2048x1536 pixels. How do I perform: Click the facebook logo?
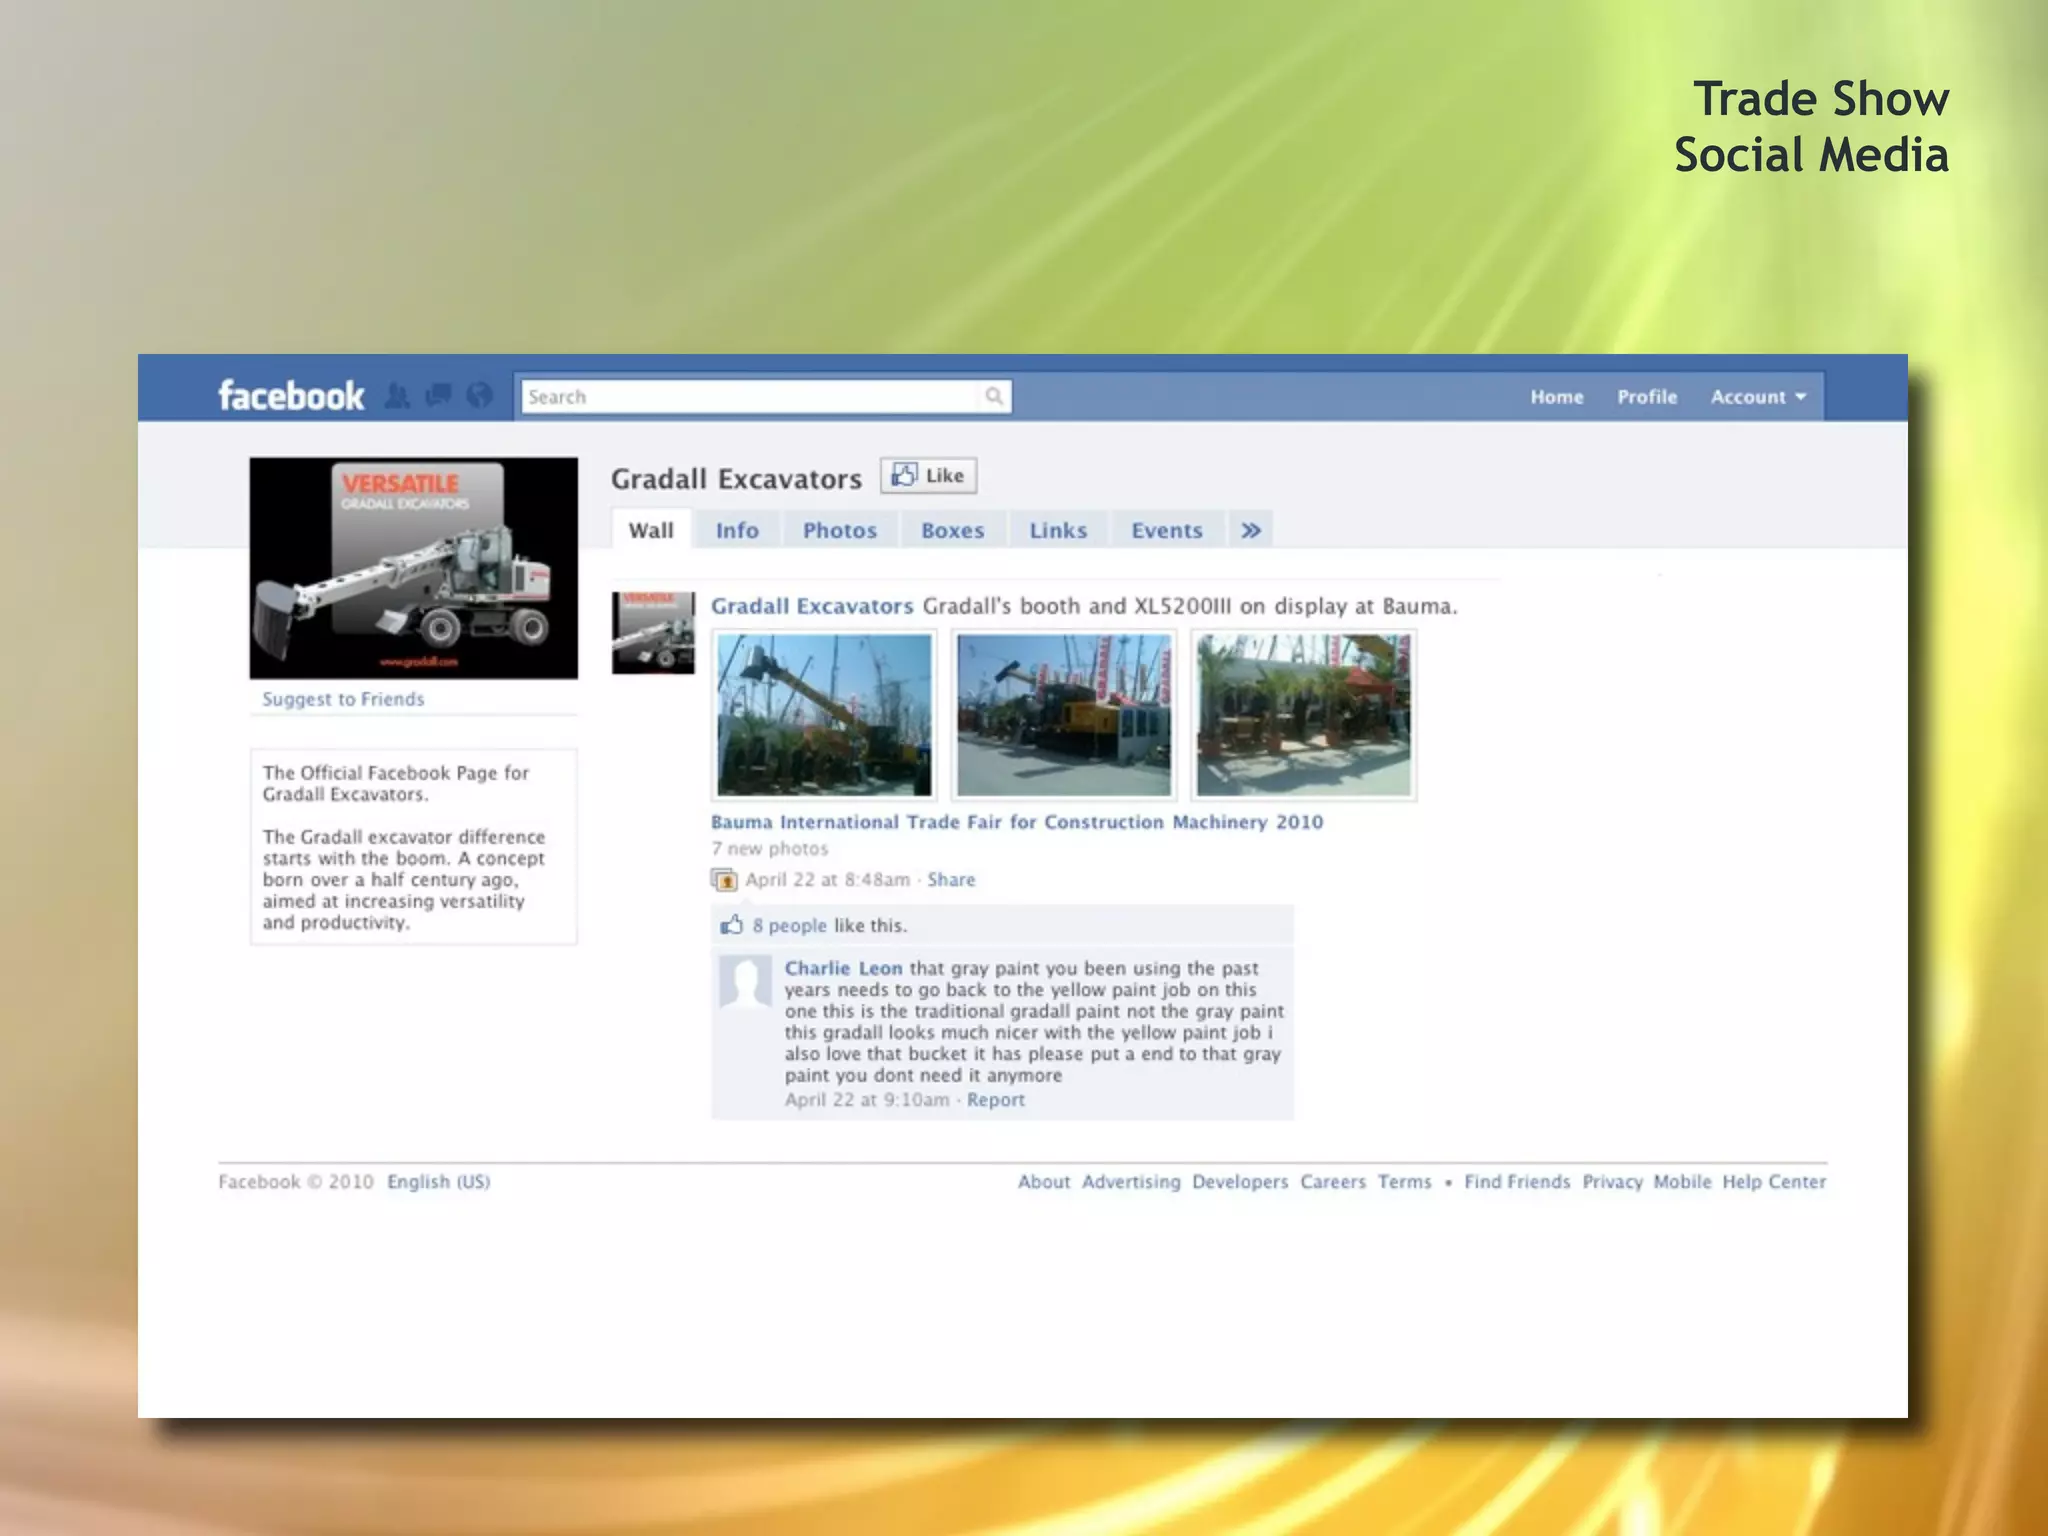(x=291, y=396)
